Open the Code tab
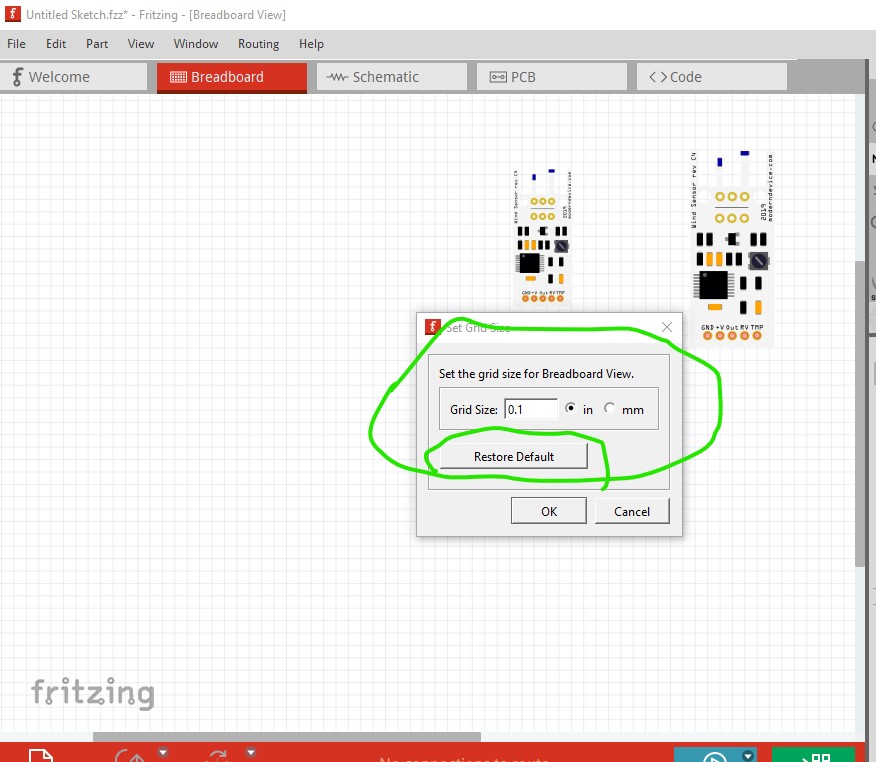The height and width of the screenshot is (762, 876). point(712,77)
